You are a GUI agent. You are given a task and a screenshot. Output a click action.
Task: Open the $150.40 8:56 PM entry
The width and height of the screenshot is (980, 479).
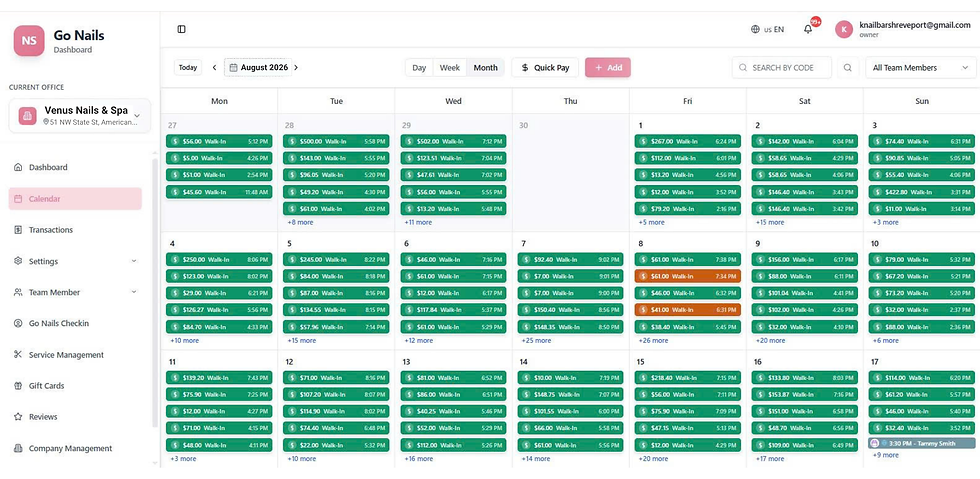tap(571, 310)
